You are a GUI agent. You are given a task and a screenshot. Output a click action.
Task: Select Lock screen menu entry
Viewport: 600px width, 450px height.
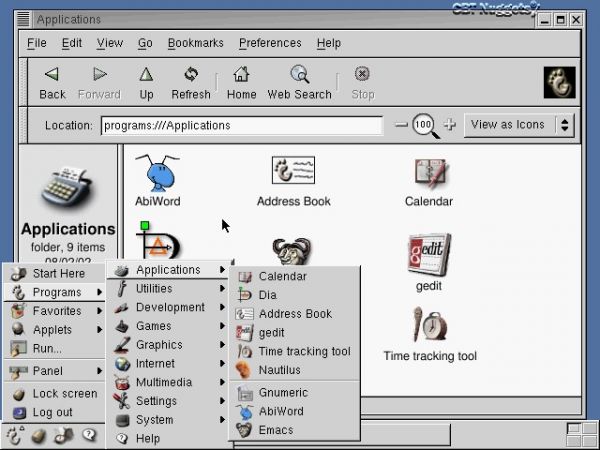tap(54, 393)
